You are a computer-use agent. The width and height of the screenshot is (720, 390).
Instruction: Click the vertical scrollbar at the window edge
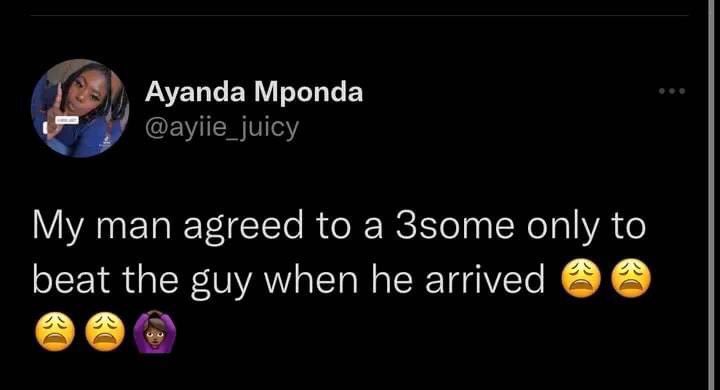(711, 195)
